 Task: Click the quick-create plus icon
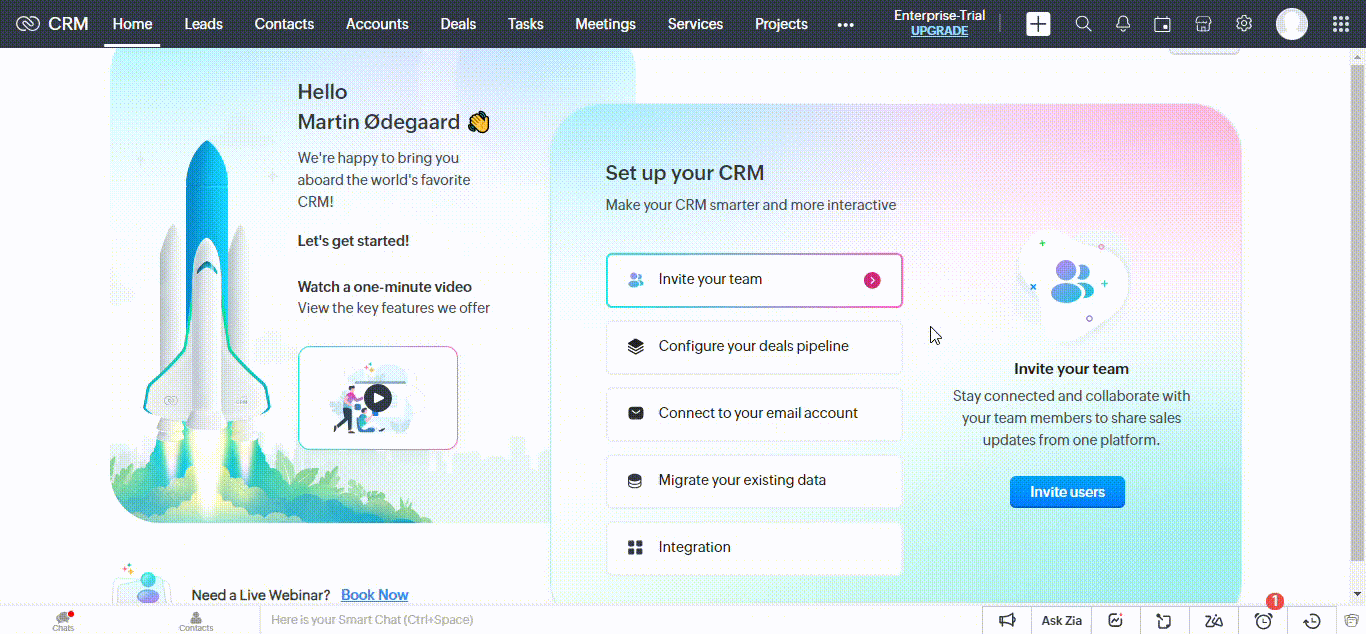point(1038,23)
